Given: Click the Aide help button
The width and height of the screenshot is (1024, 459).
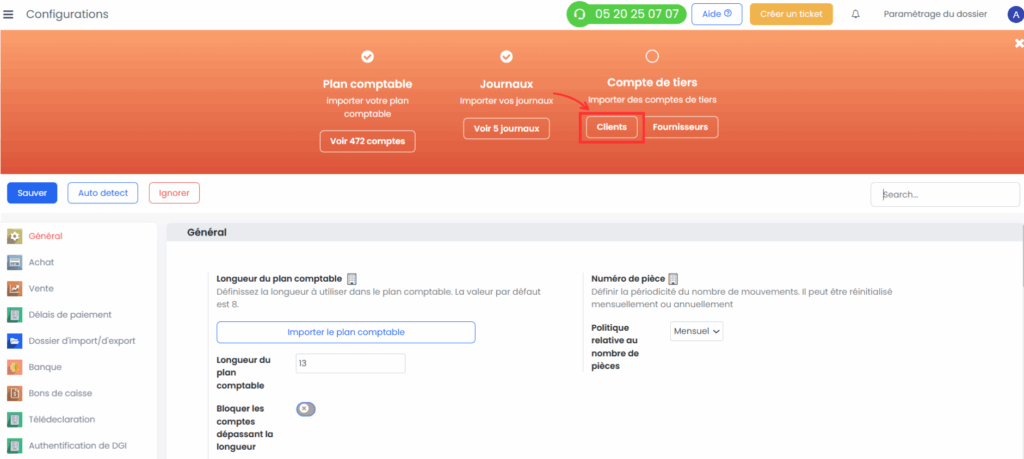Looking at the screenshot, I should [716, 14].
